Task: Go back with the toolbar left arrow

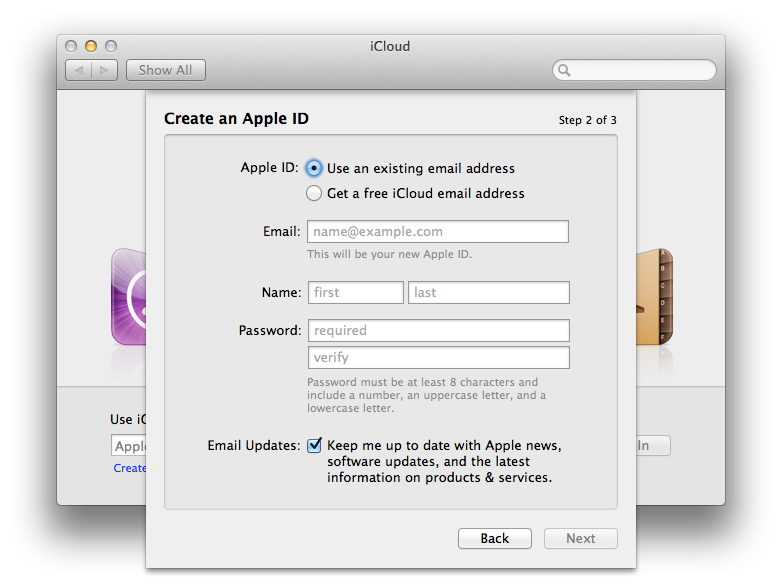Action: click(x=78, y=70)
